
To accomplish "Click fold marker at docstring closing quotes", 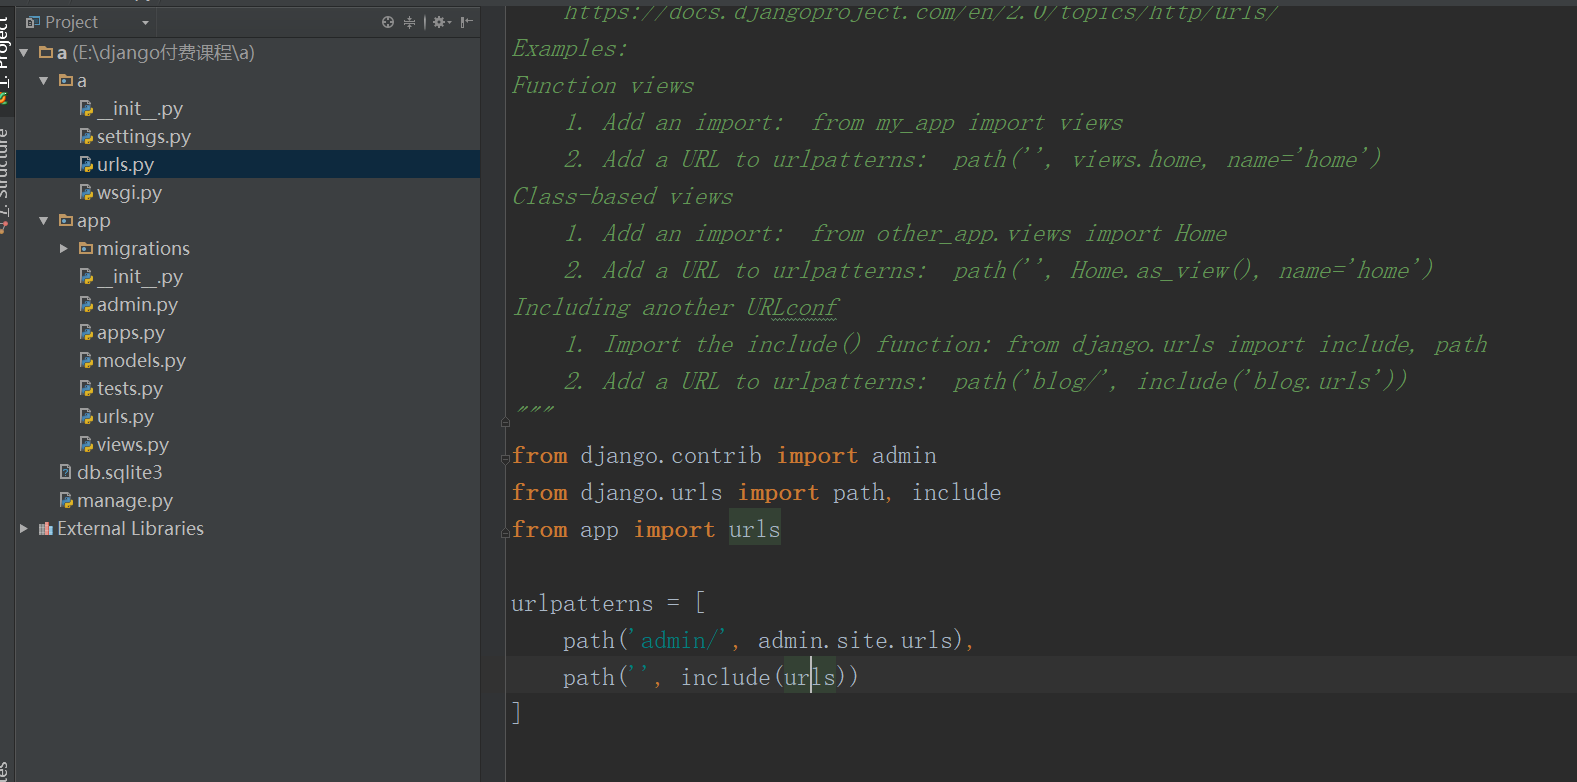I will click(x=505, y=422).
